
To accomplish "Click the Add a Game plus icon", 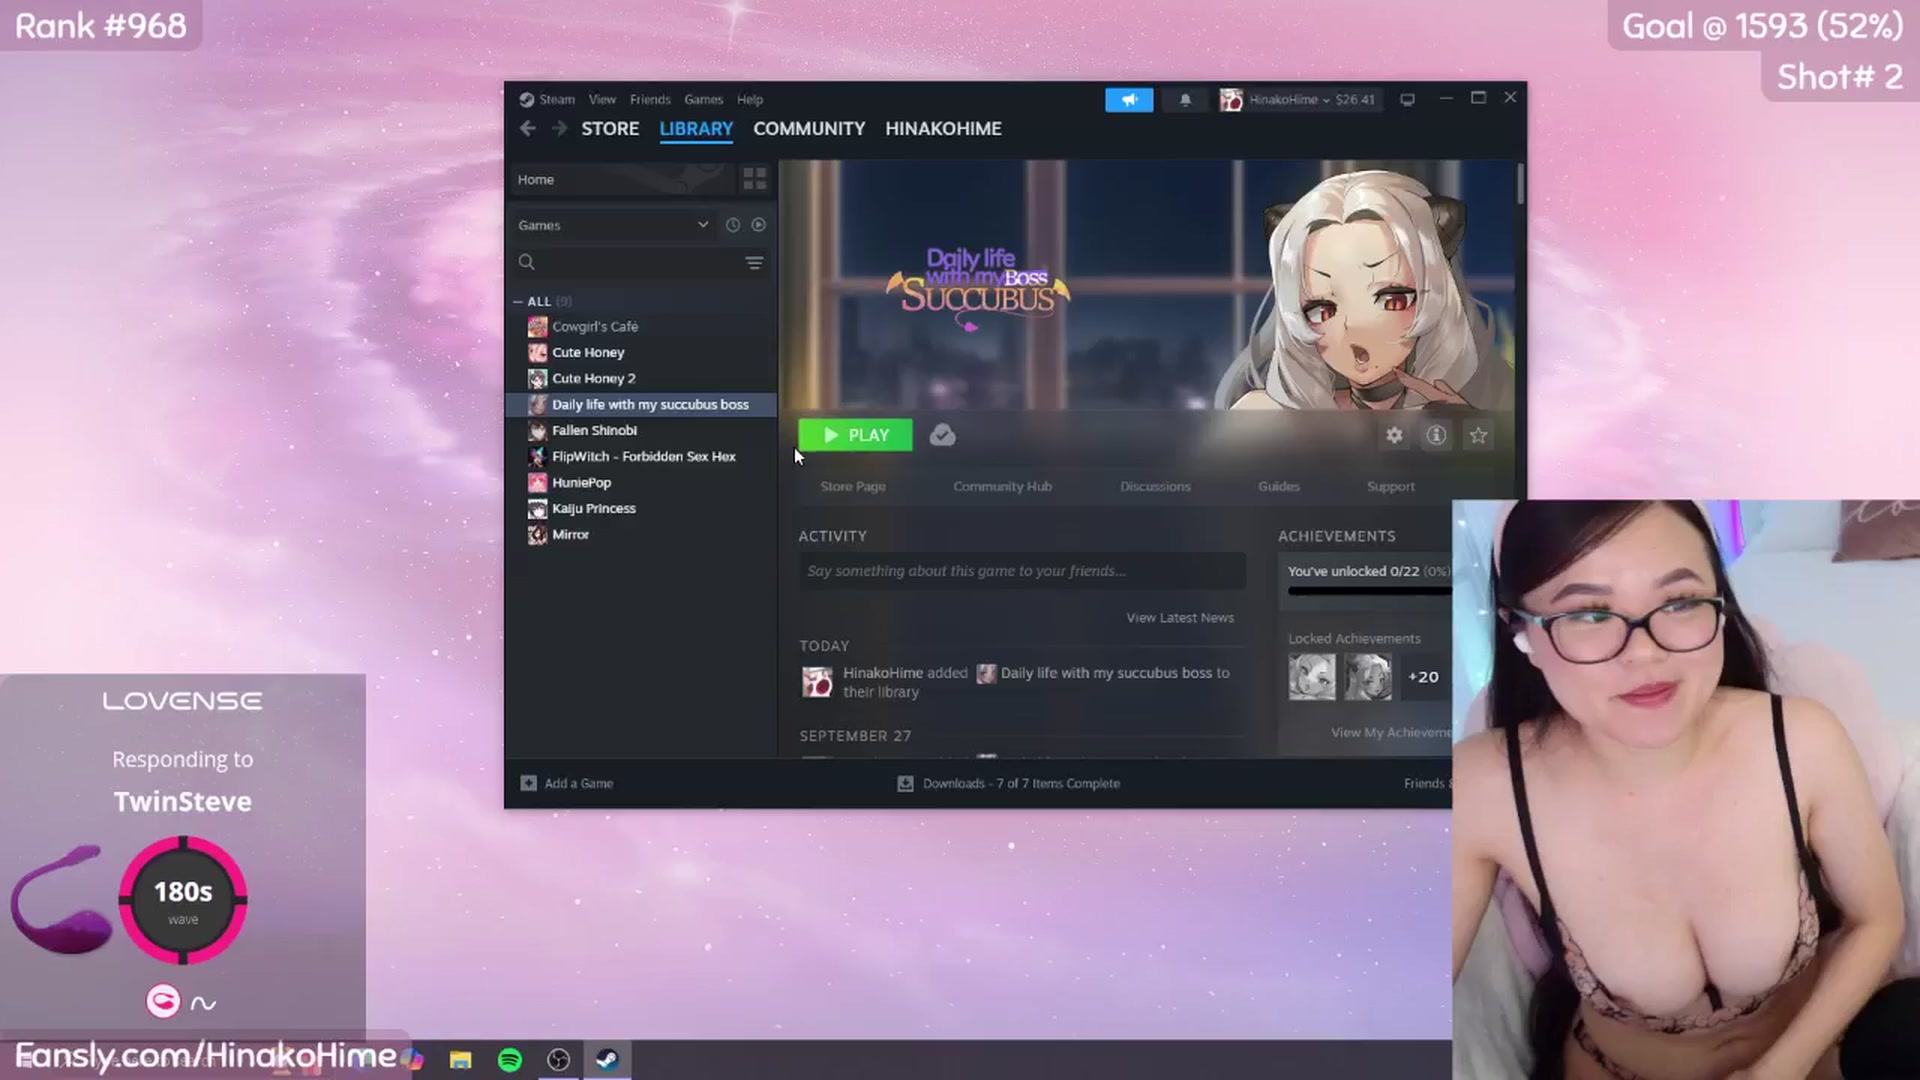I will point(528,783).
